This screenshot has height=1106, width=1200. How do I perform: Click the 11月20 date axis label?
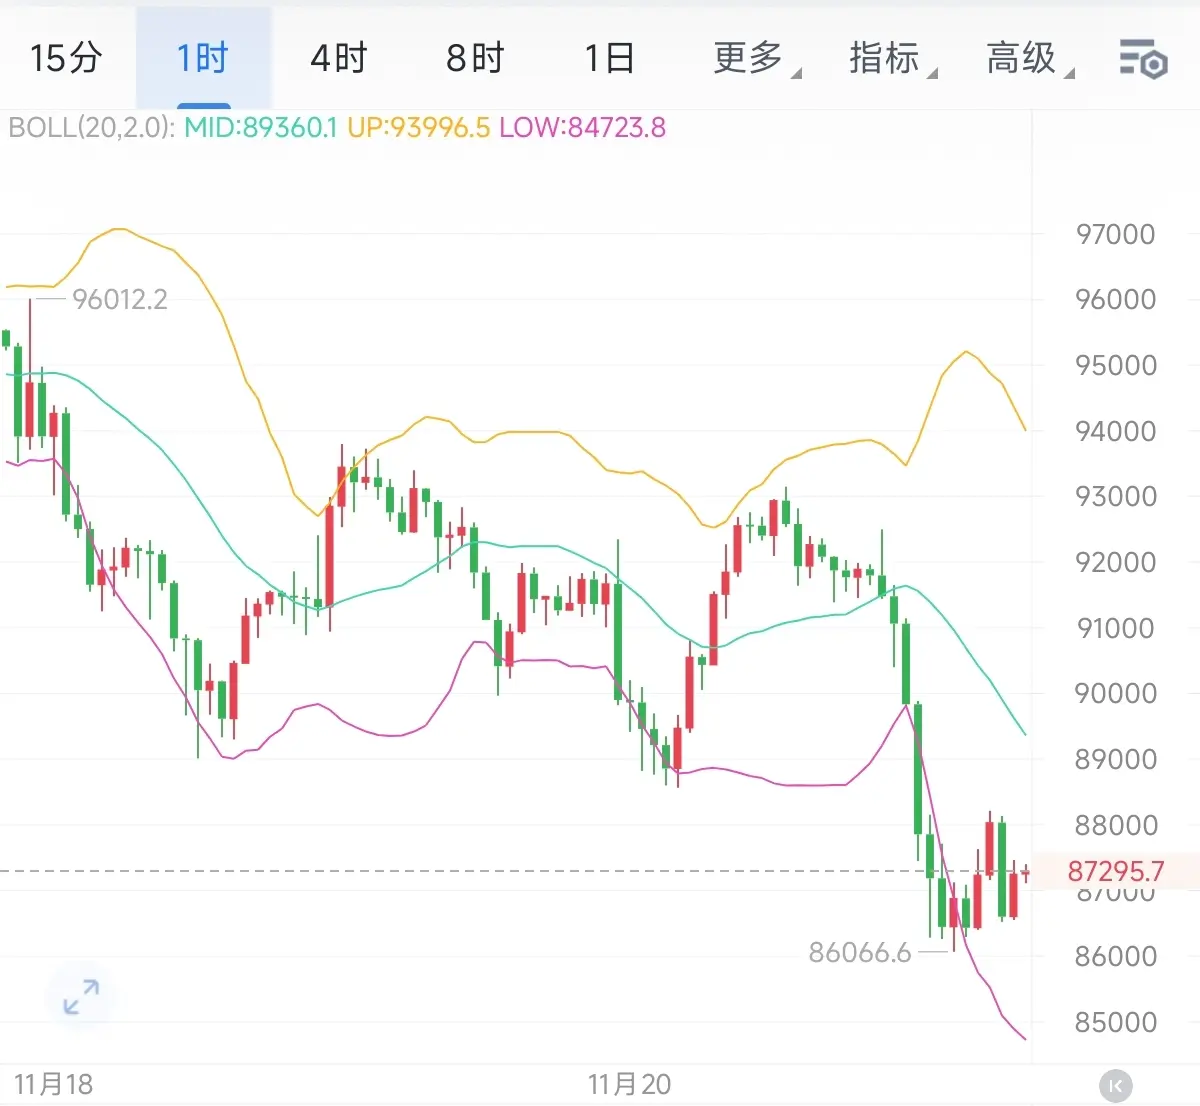point(629,1084)
